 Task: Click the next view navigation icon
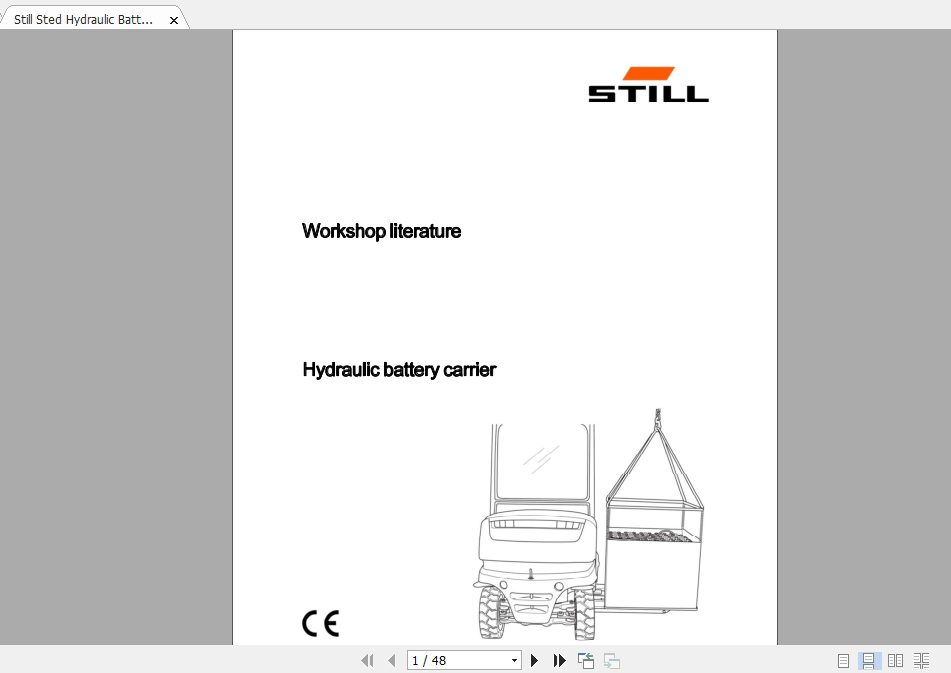(x=612, y=660)
